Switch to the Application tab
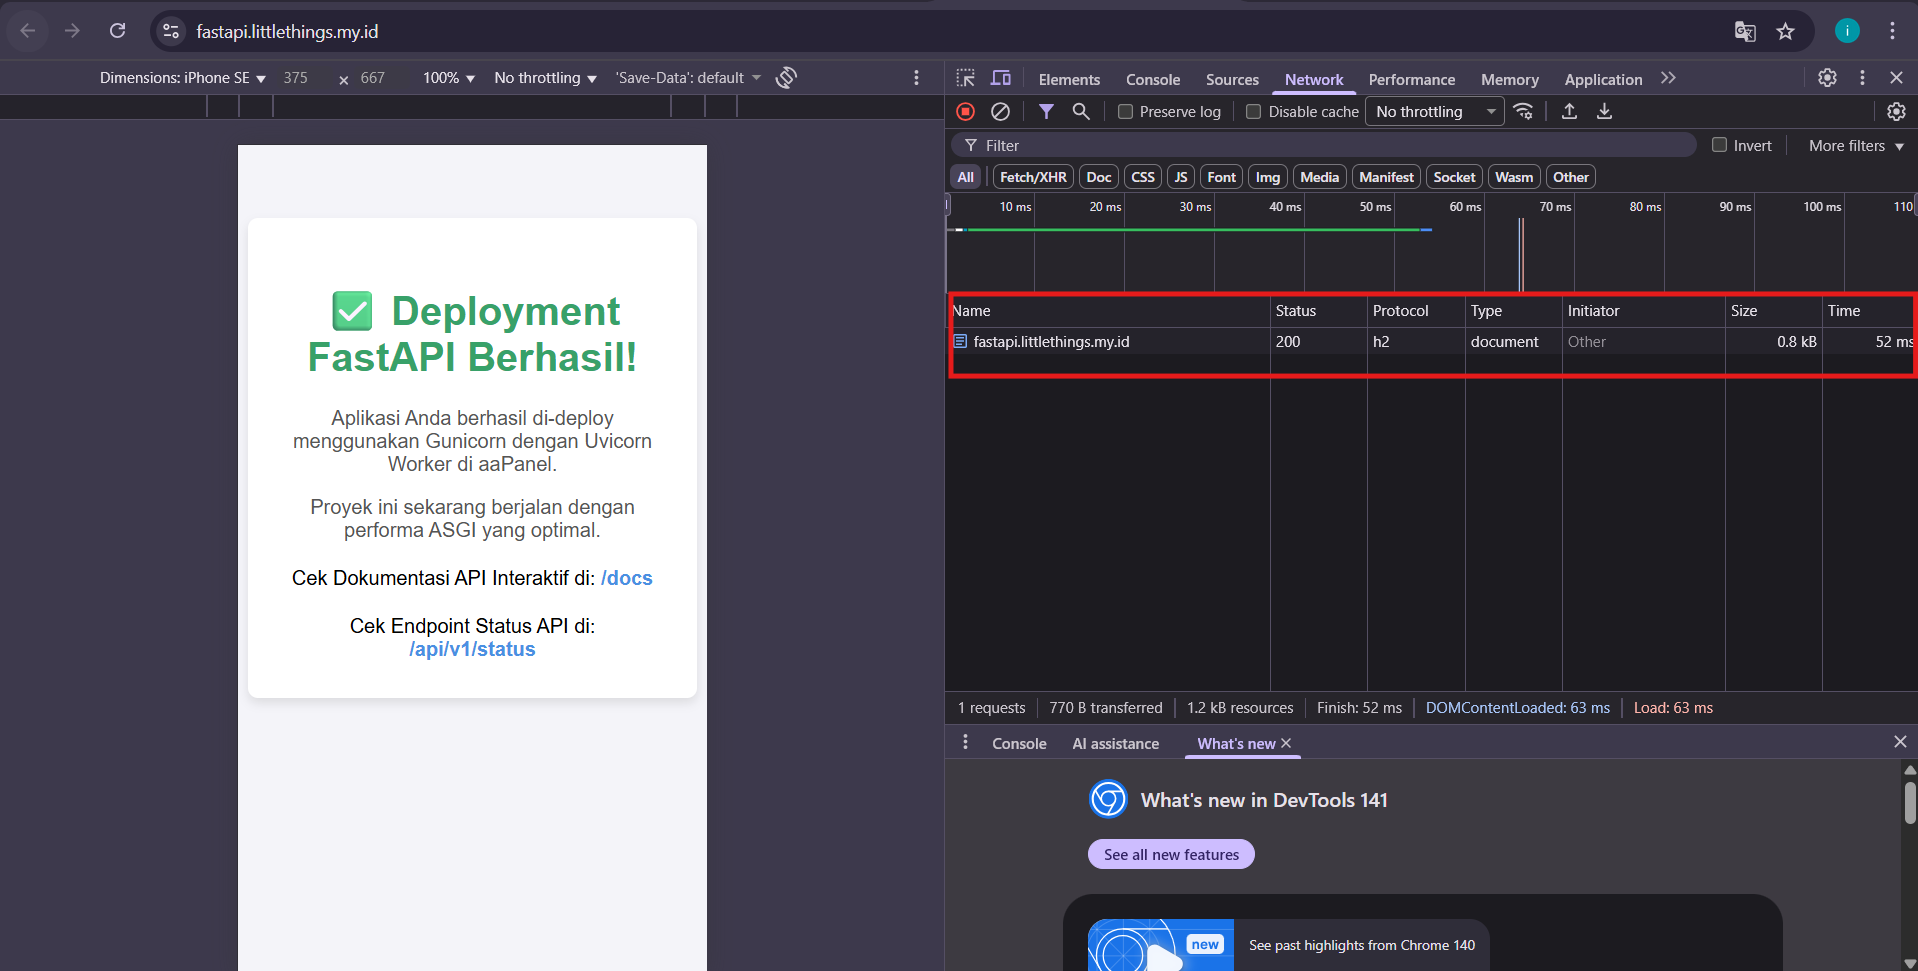 point(1603,79)
